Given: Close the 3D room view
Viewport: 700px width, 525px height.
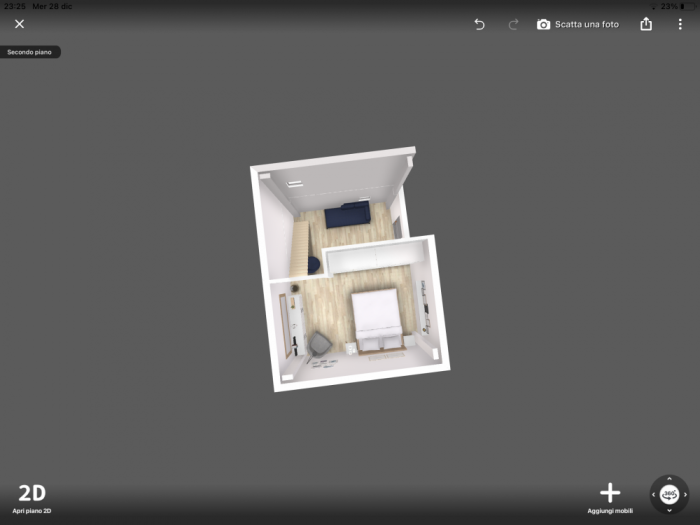Looking at the screenshot, I should [19, 24].
